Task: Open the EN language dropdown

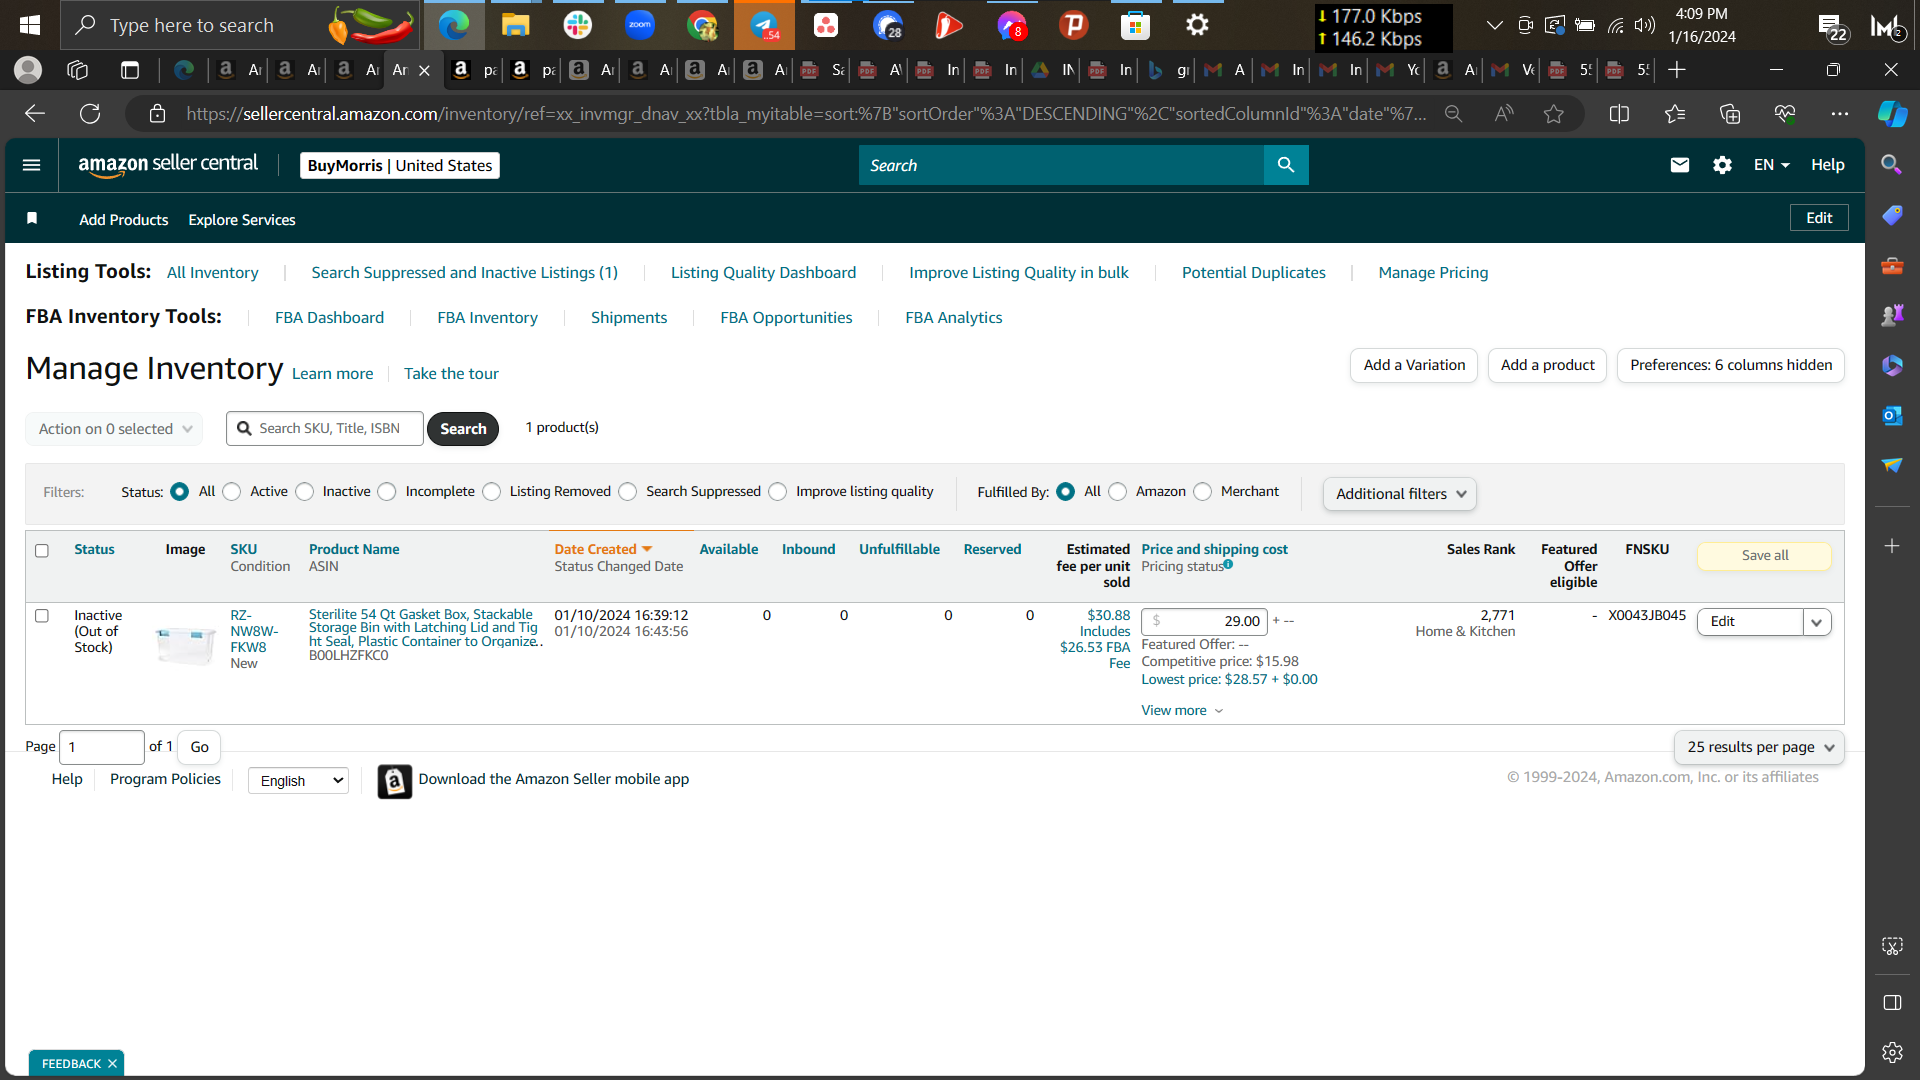Action: (x=1771, y=165)
